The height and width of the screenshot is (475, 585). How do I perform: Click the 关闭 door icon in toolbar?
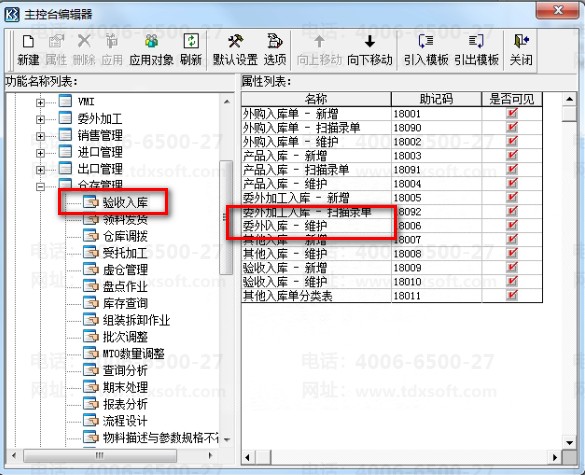click(521, 41)
